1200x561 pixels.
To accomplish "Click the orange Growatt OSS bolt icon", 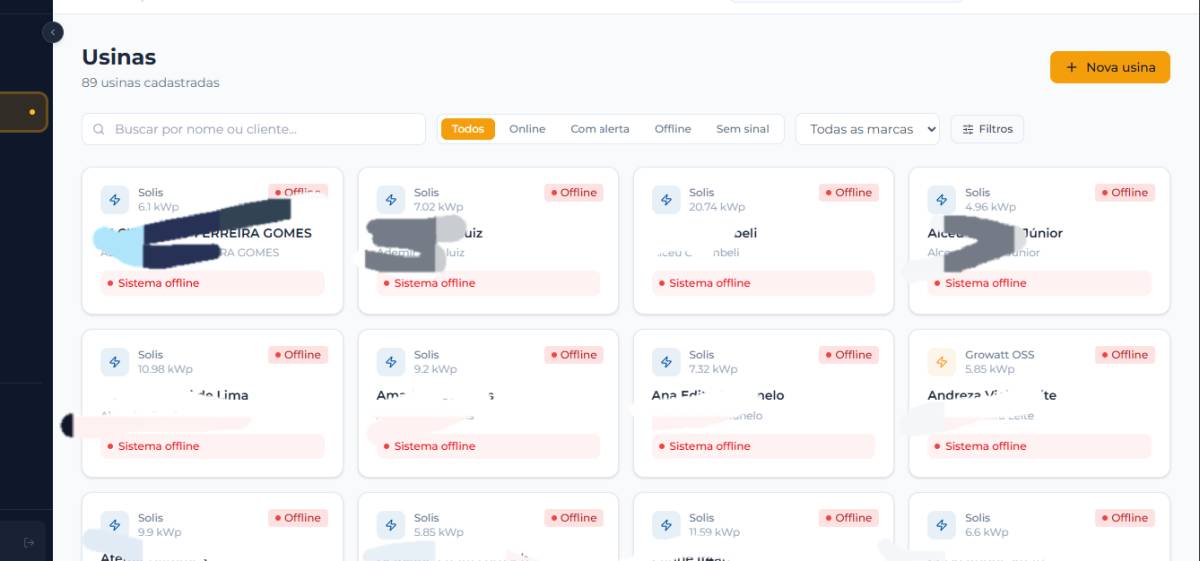I will coord(942,361).
